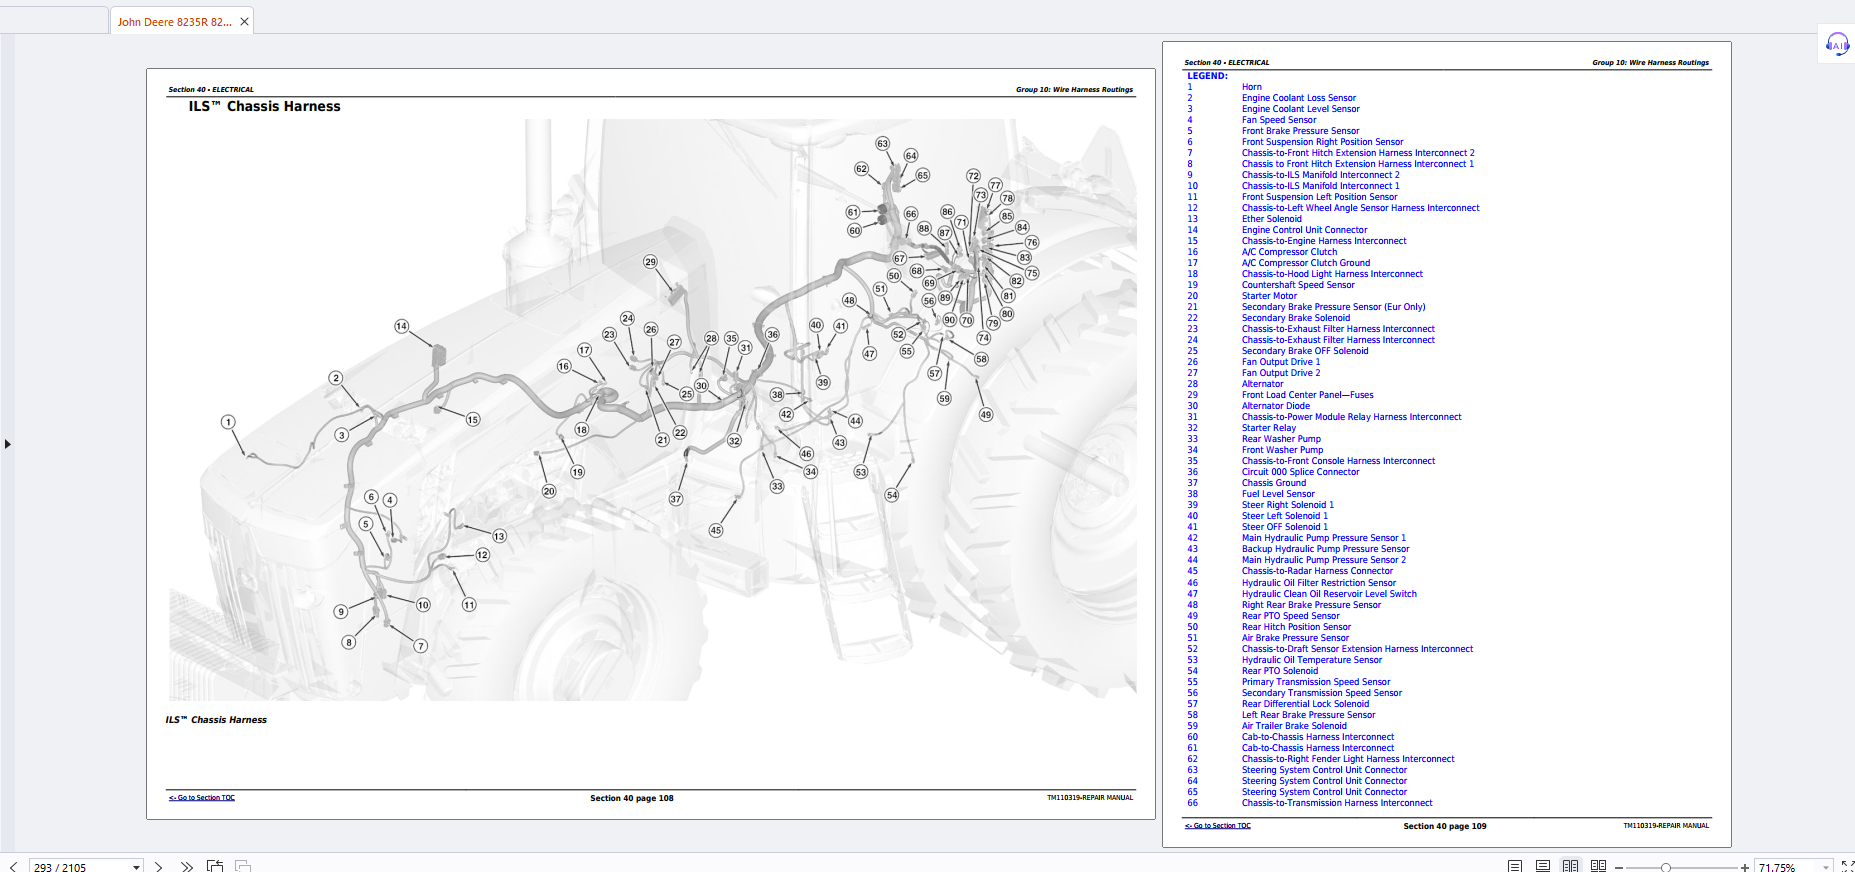Open 'Fan Speed Sensor' legend link
1855x872 pixels.
(x=1279, y=120)
